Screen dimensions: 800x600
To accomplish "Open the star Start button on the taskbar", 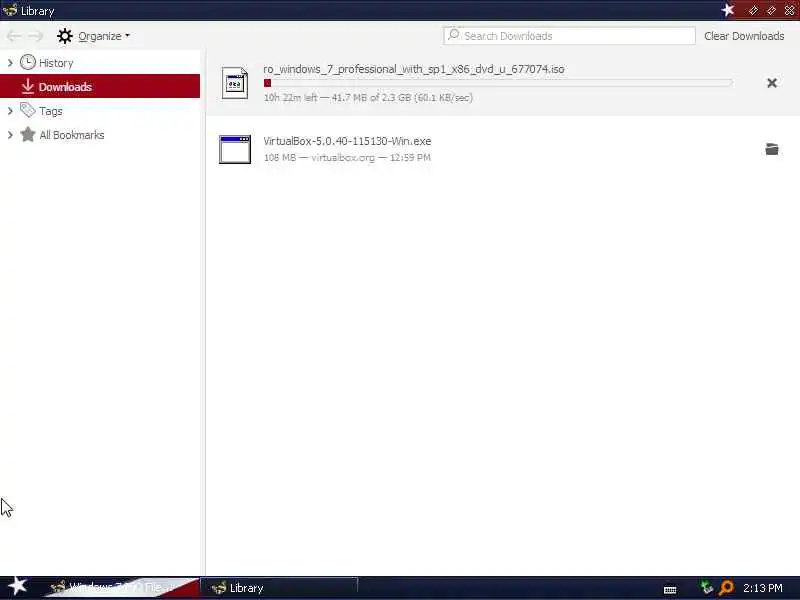I will point(17,586).
